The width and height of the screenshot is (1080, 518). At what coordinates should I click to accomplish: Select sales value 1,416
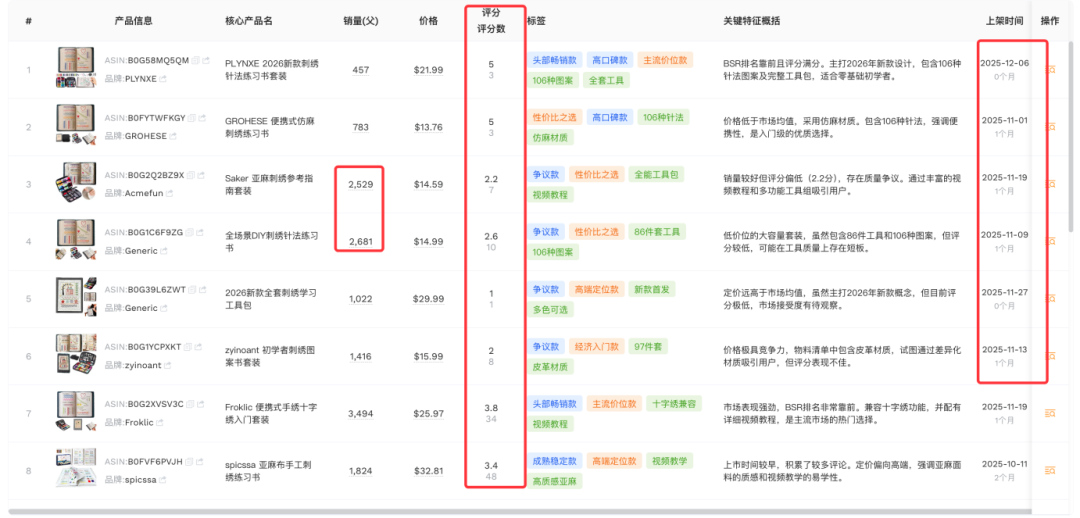[360, 356]
